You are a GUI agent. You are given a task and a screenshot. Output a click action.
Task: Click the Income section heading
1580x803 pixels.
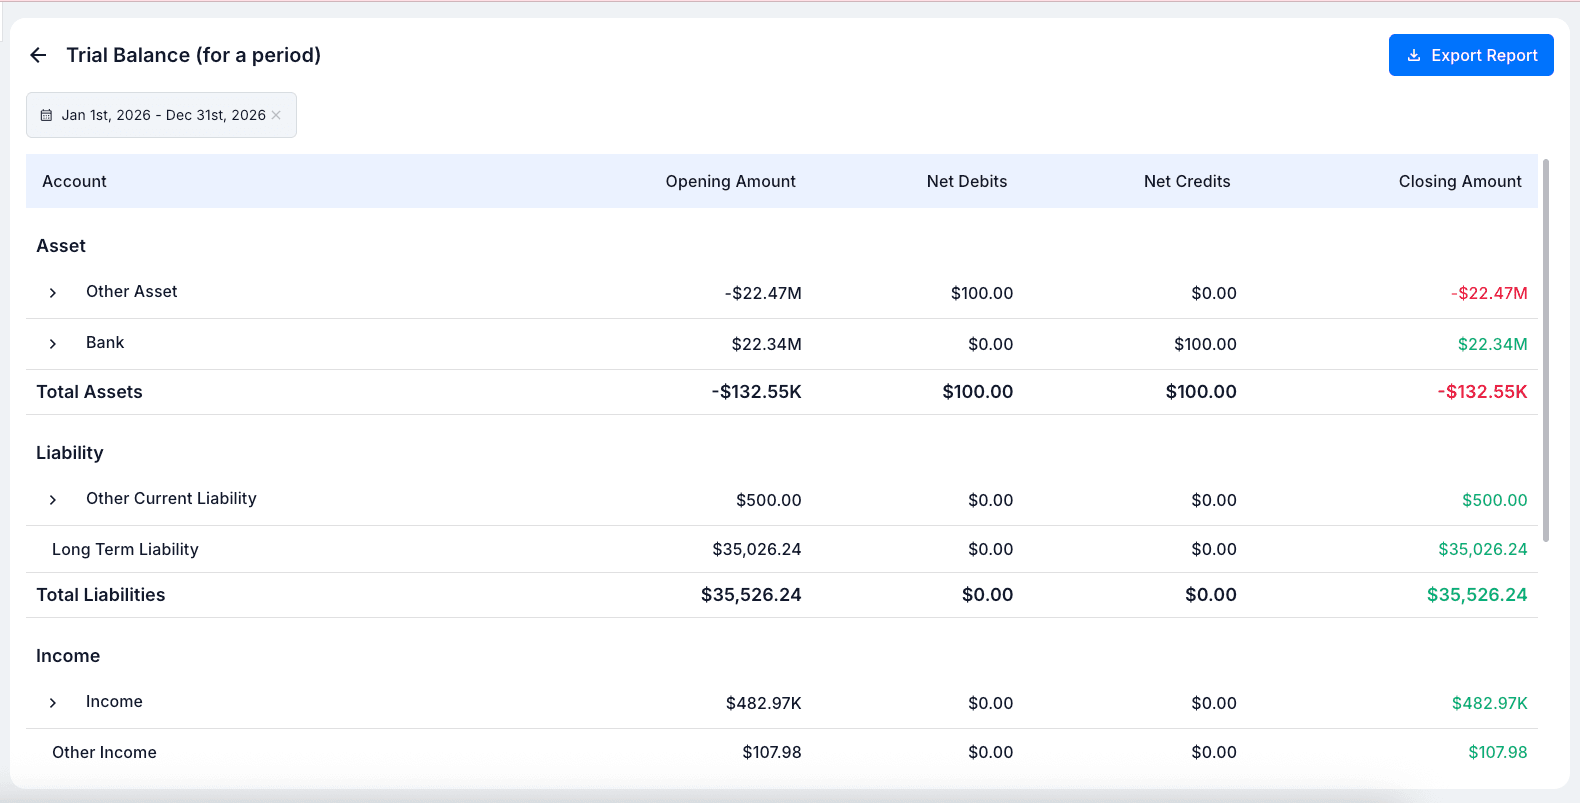coord(68,656)
